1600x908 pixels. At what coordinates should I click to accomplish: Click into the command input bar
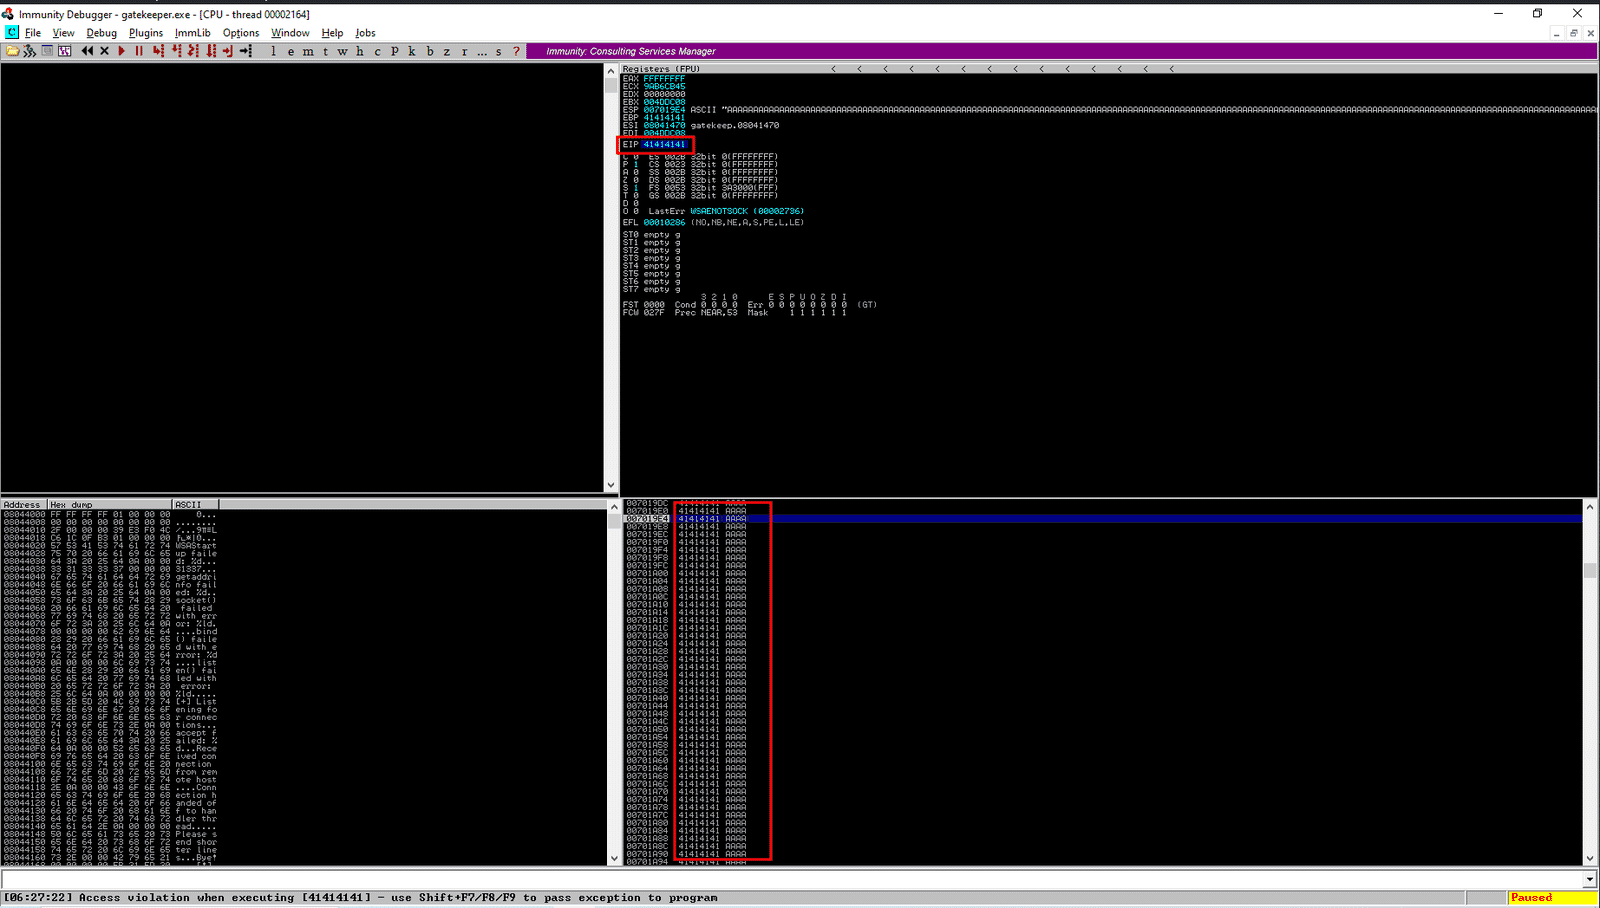pos(792,880)
